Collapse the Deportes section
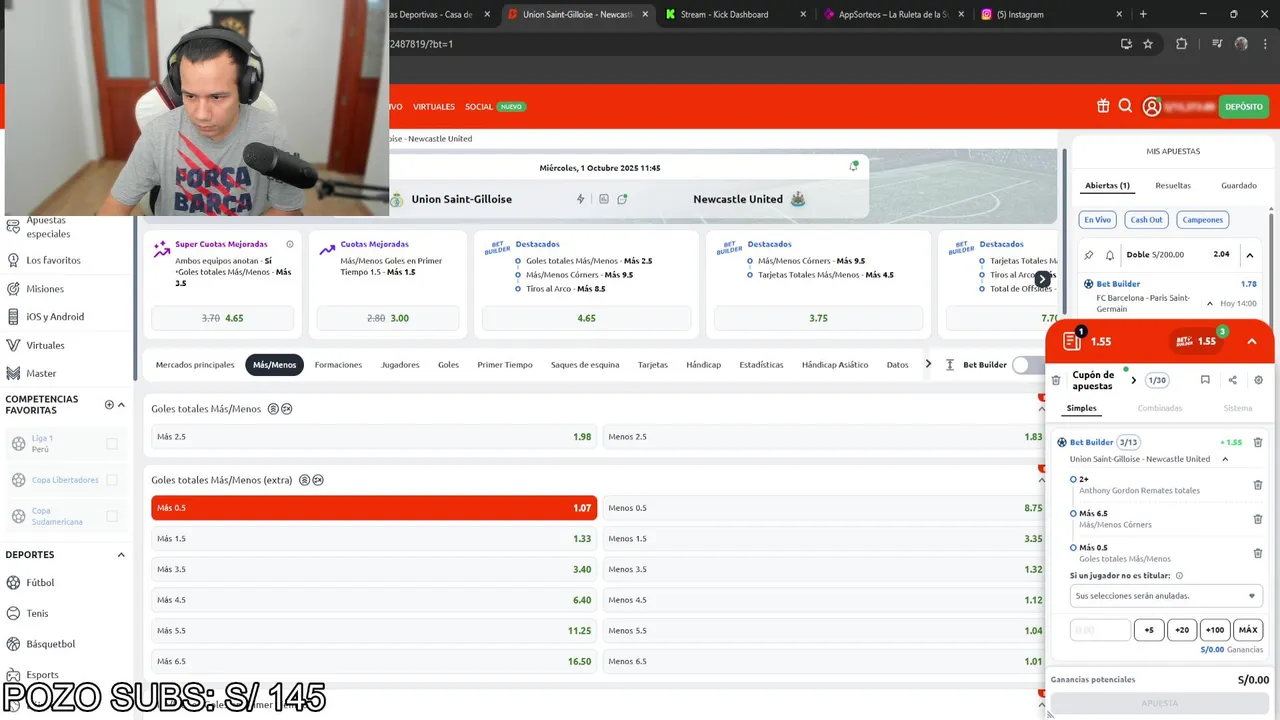1280x720 pixels. (121, 555)
